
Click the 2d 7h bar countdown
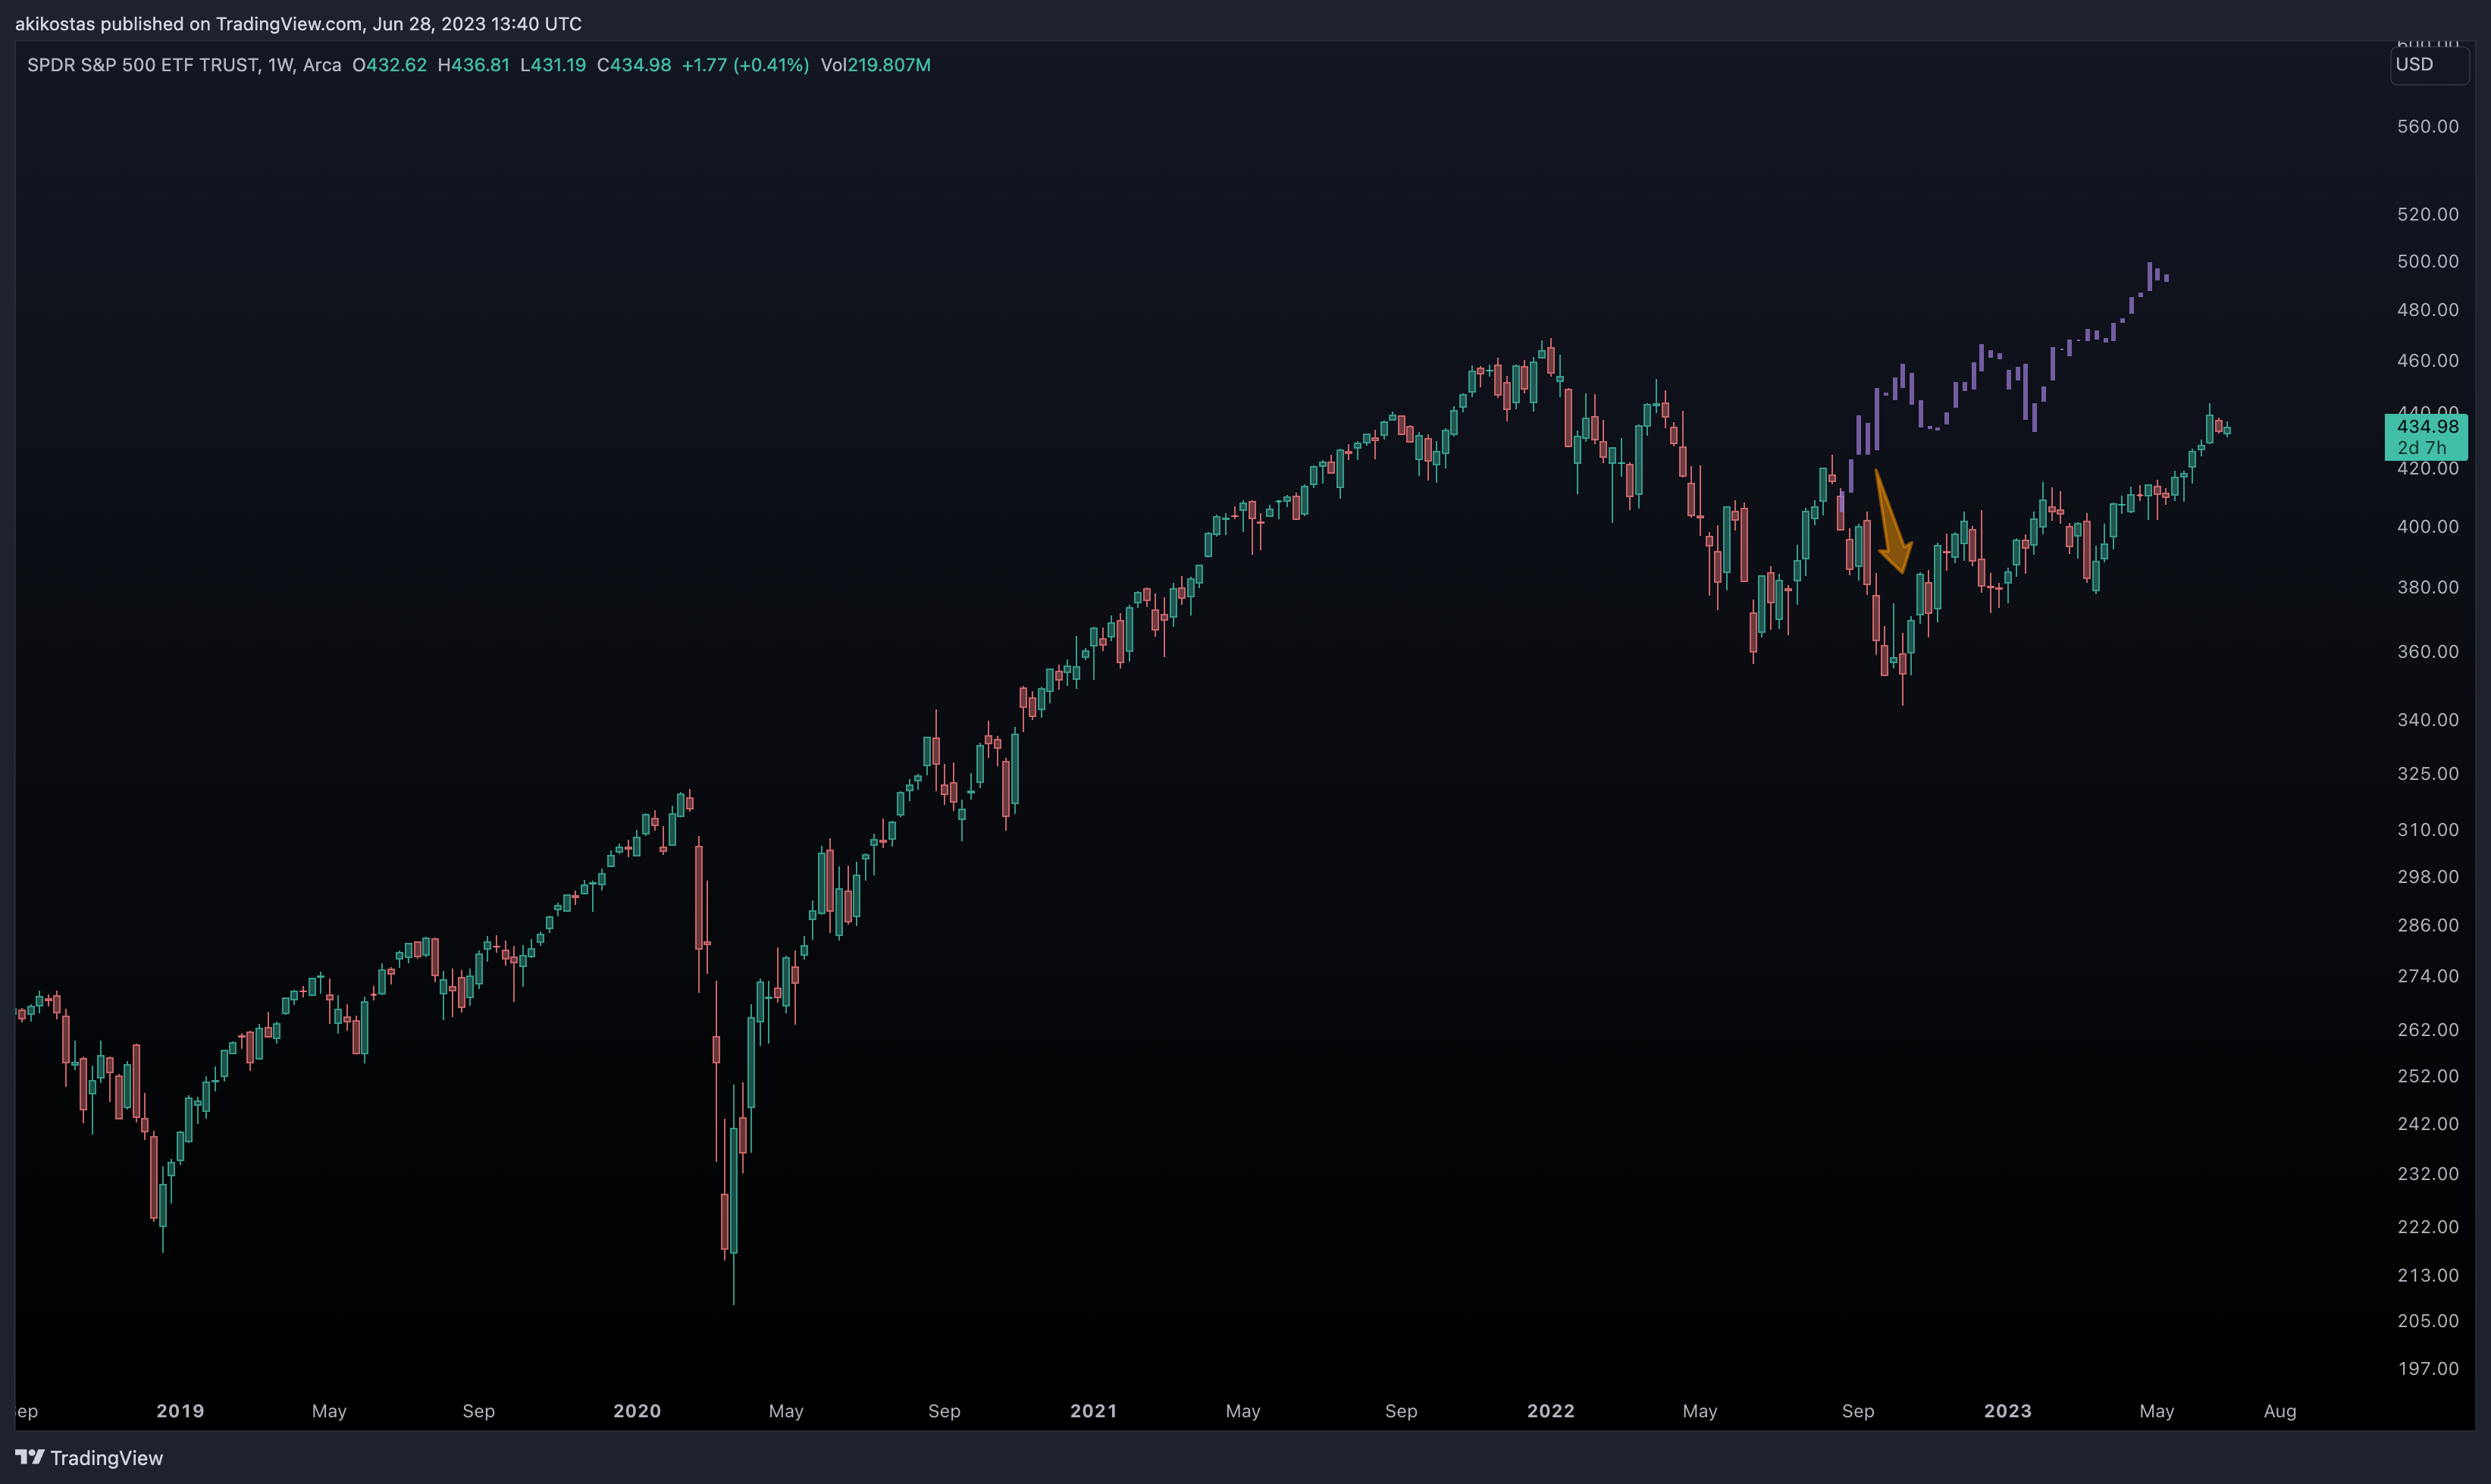click(x=2421, y=447)
